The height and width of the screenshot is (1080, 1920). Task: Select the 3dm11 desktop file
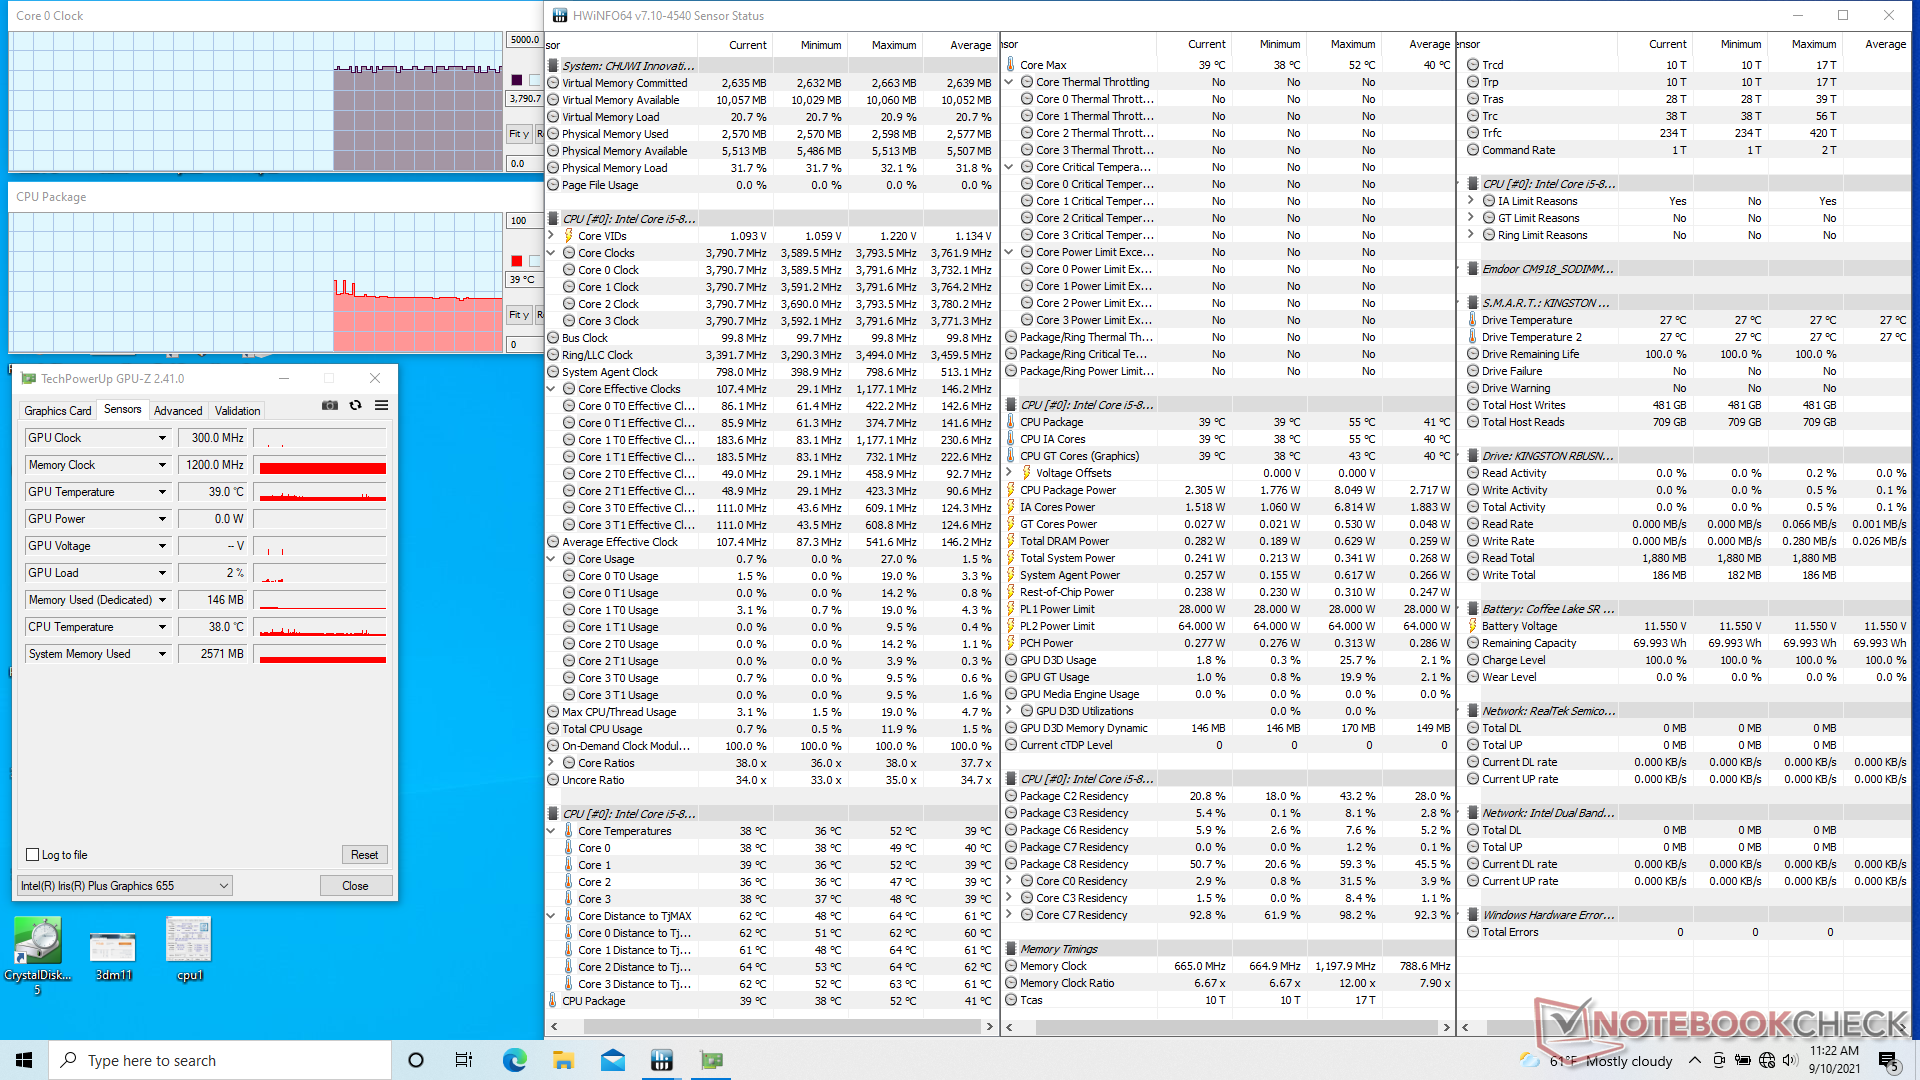(x=113, y=955)
